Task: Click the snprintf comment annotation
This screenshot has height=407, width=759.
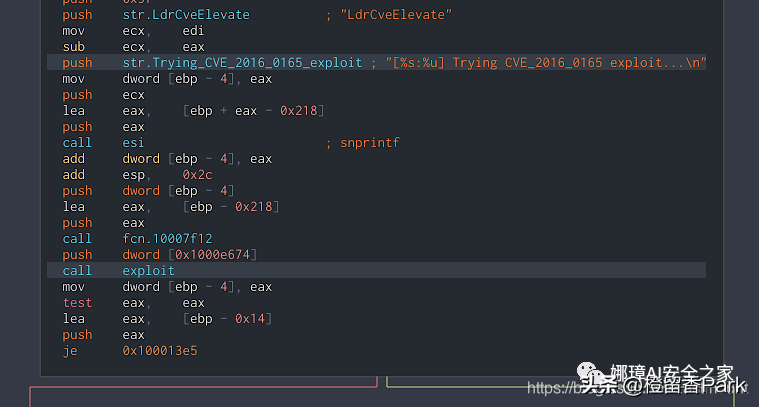Action: coord(369,143)
